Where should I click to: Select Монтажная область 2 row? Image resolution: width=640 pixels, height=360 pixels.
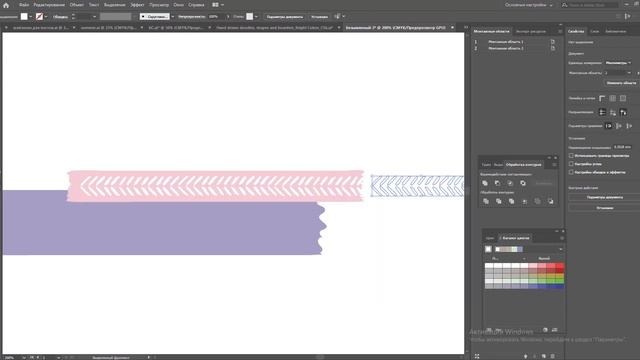(x=513, y=48)
